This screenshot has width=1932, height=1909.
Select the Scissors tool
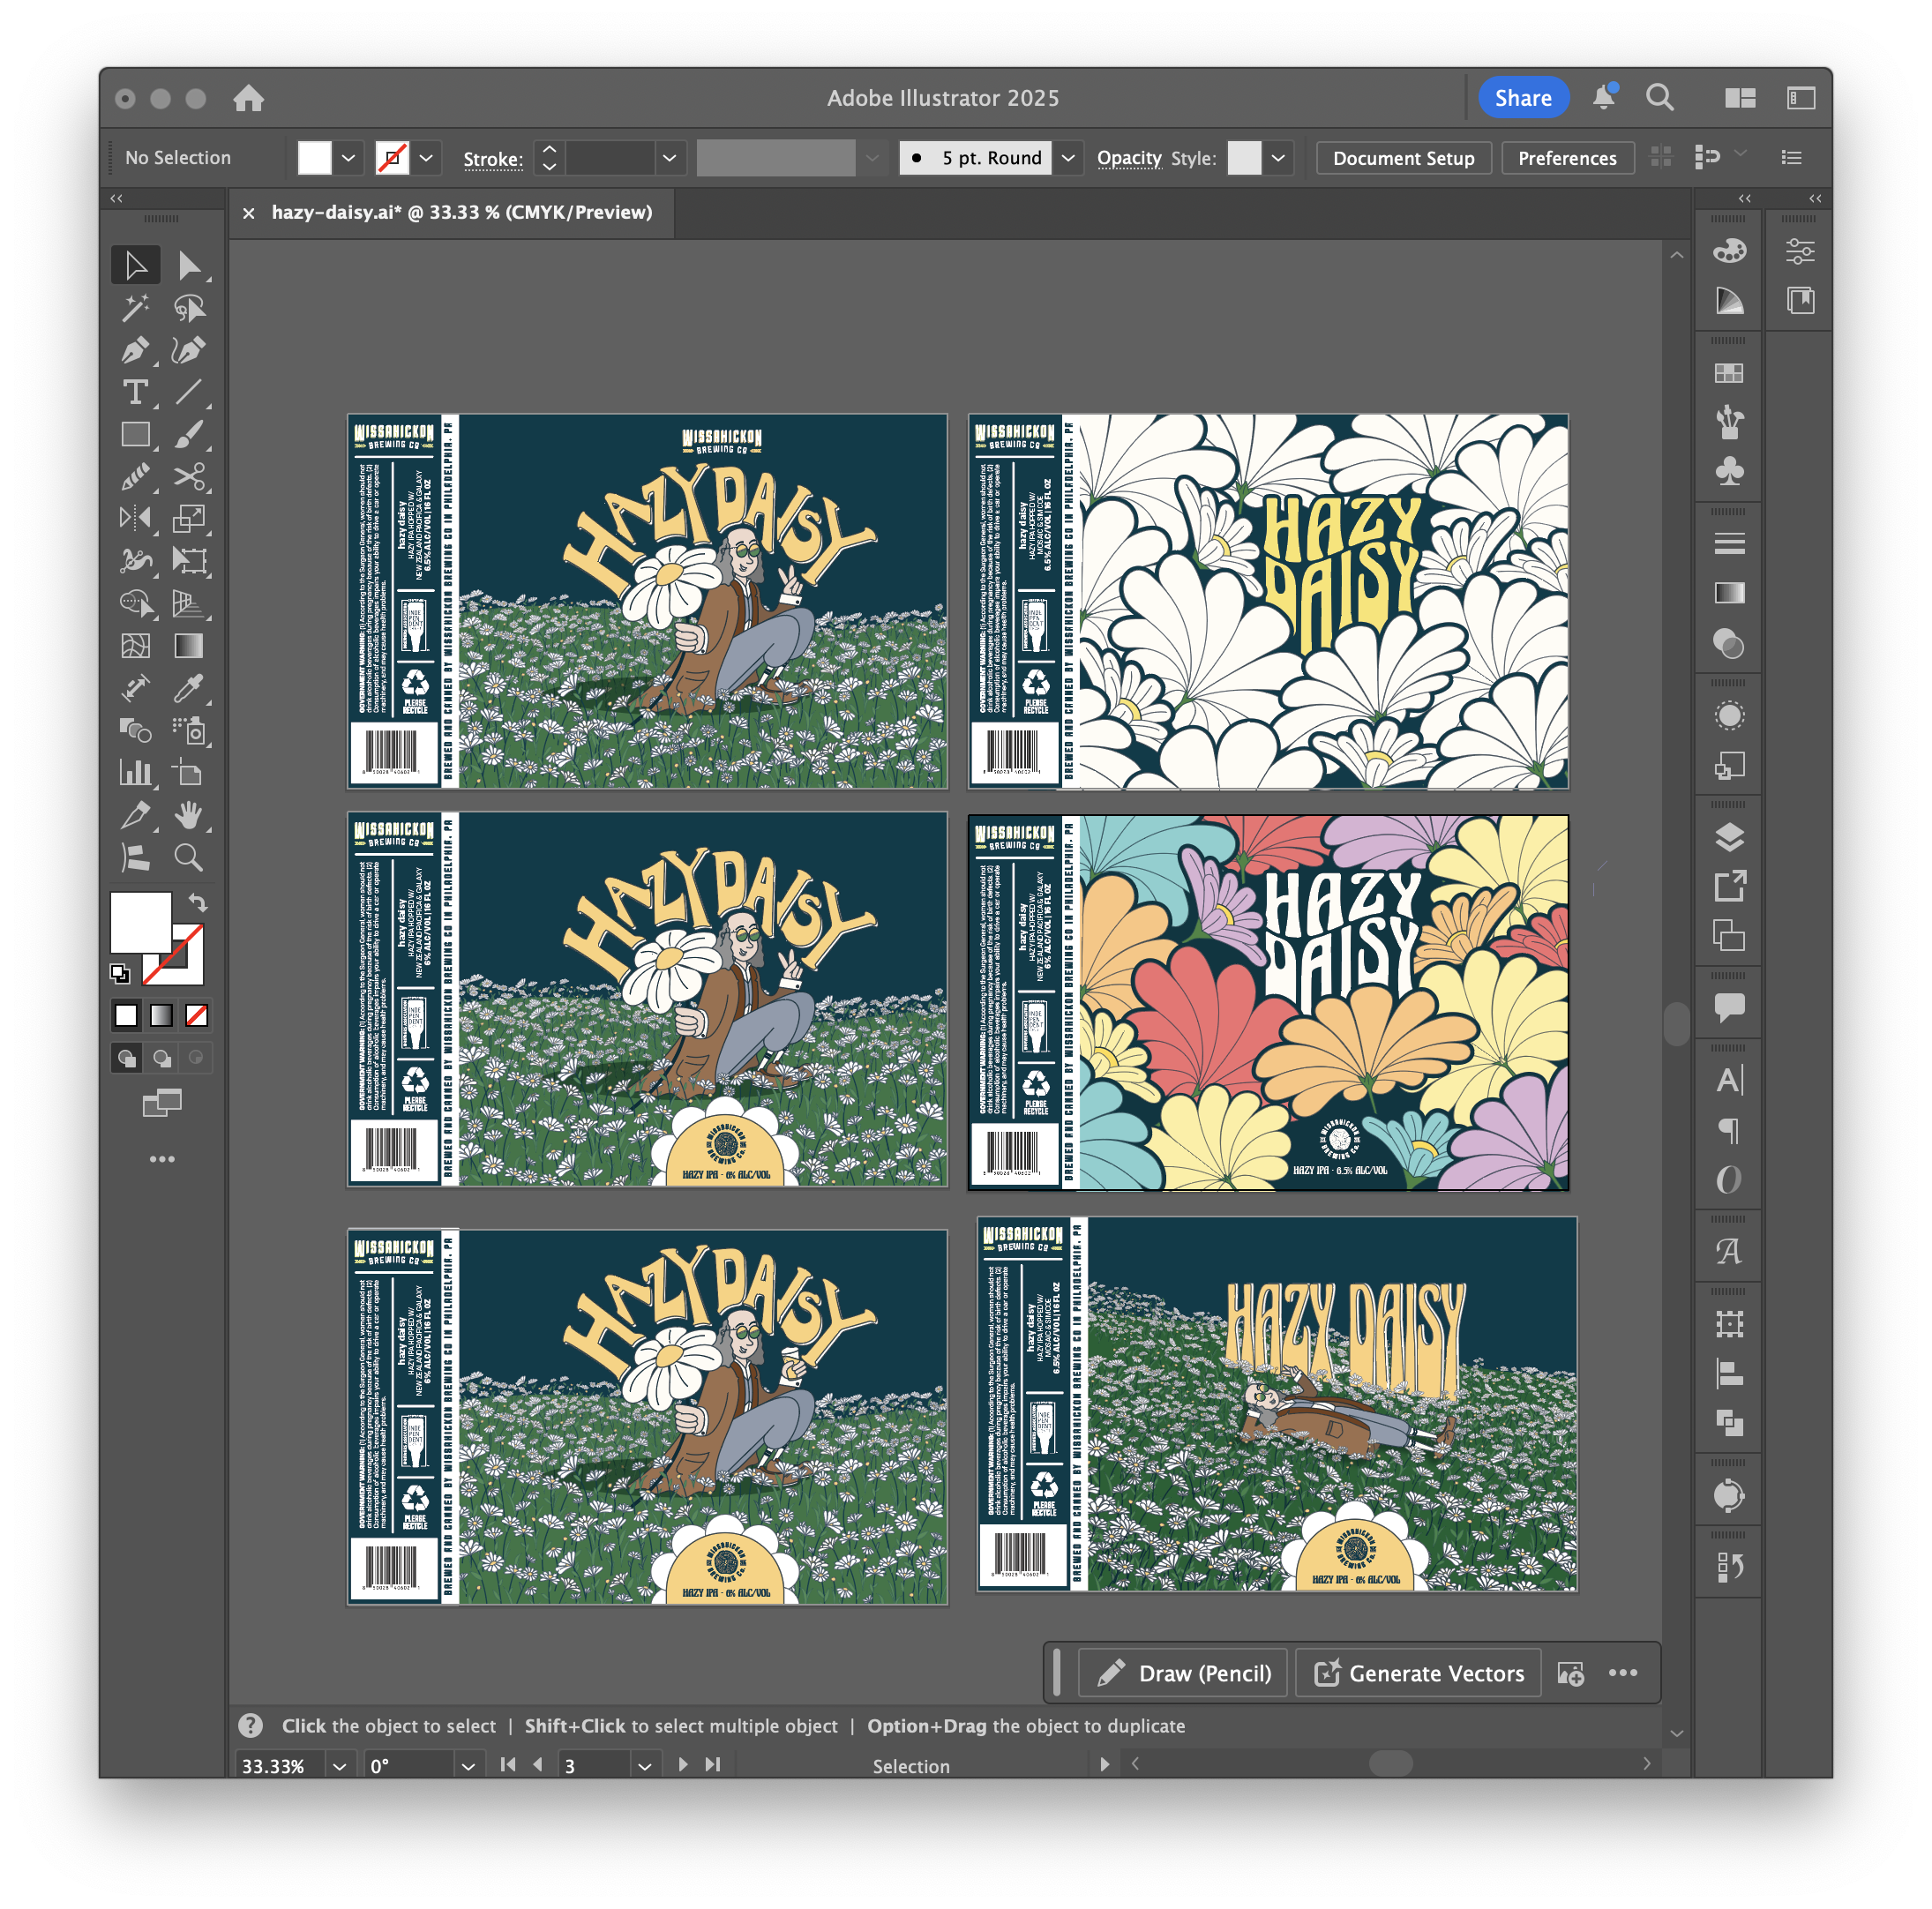(189, 477)
